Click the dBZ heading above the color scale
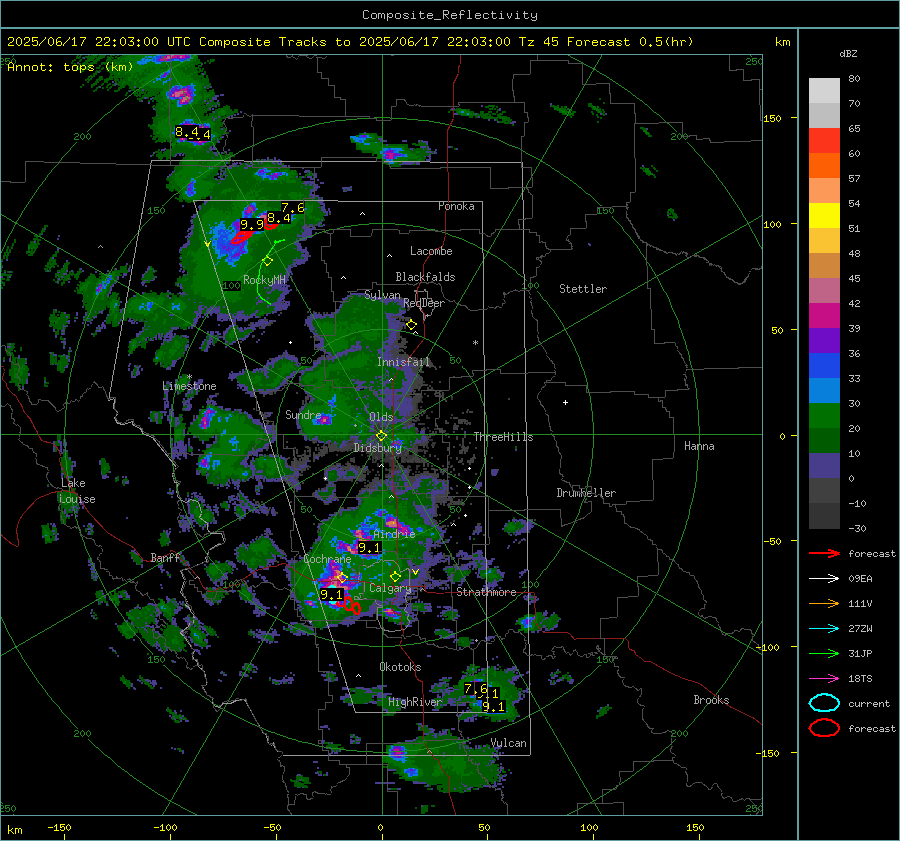The image size is (900, 841). tap(848, 54)
